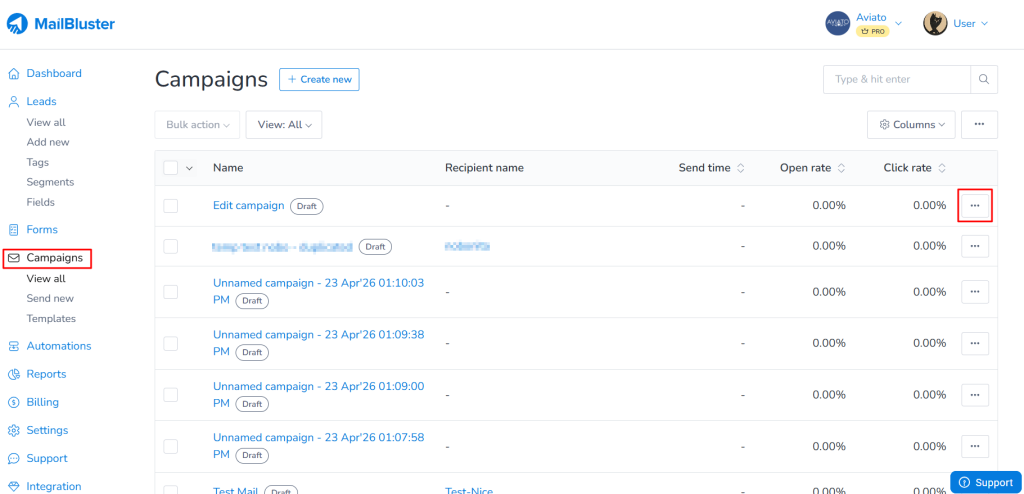This screenshot has height=494, width=1024.
Task: Go to Dashboard in sidebar
Action: [x=54, y=74]
